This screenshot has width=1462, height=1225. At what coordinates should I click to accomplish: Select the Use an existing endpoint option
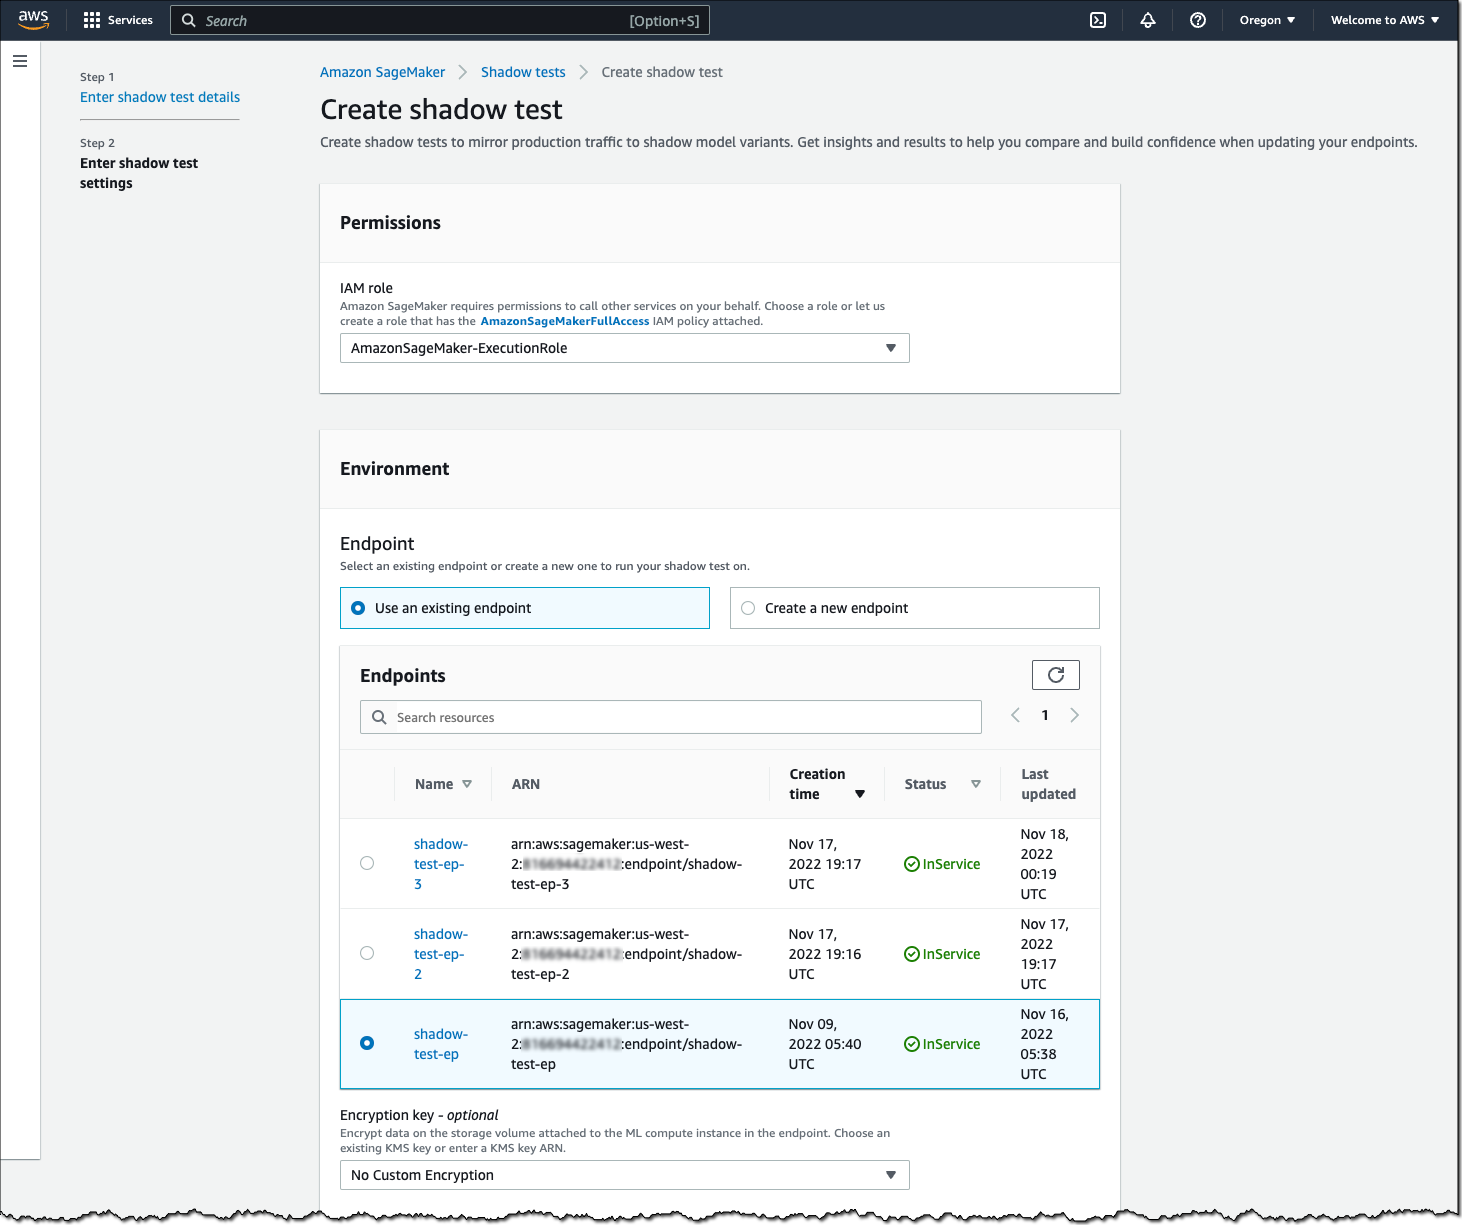(x=525, y=608)
